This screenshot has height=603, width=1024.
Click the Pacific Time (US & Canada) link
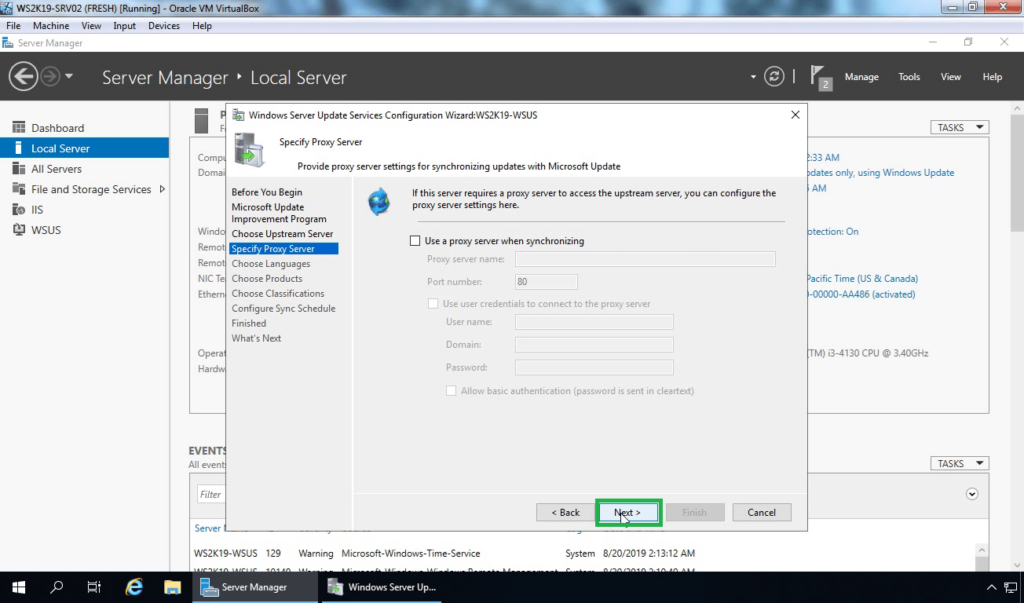pos(862,278)
